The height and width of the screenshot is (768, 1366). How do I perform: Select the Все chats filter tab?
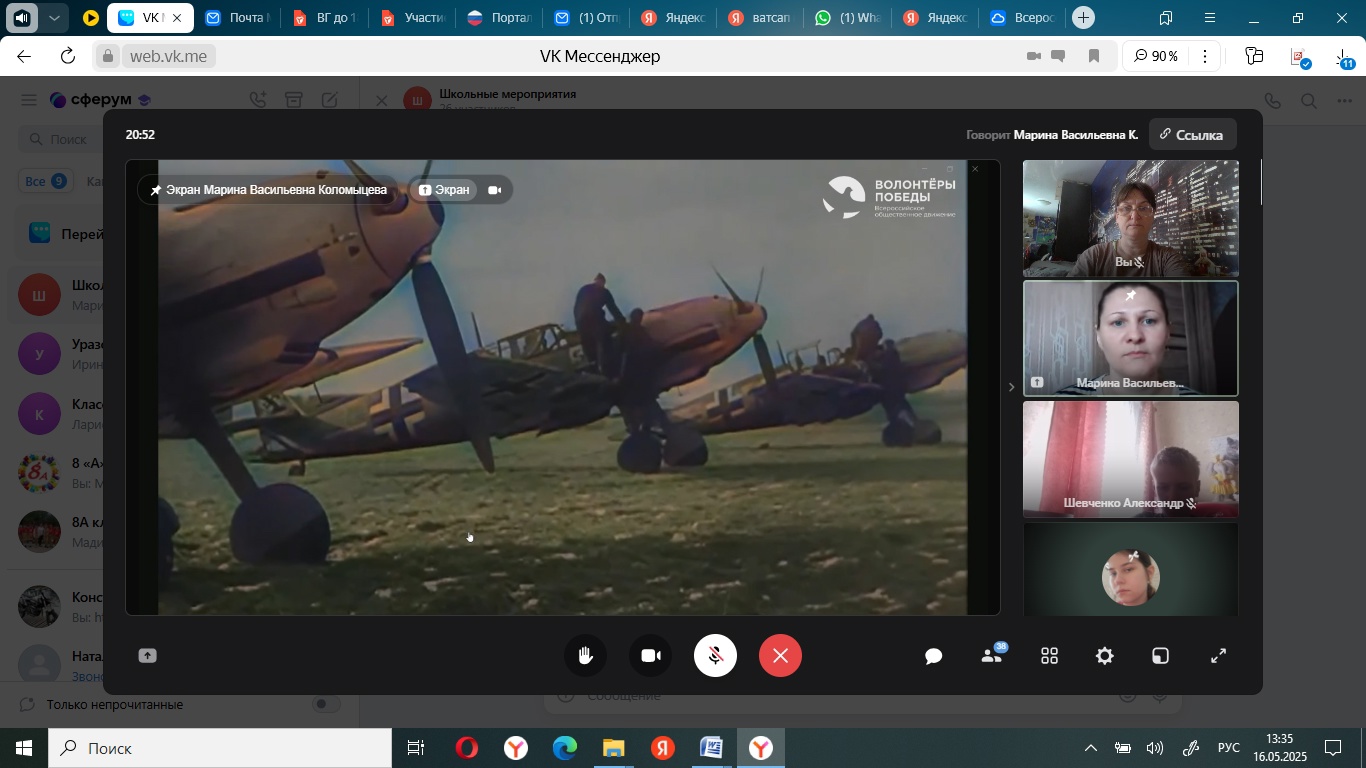(46, 181)
